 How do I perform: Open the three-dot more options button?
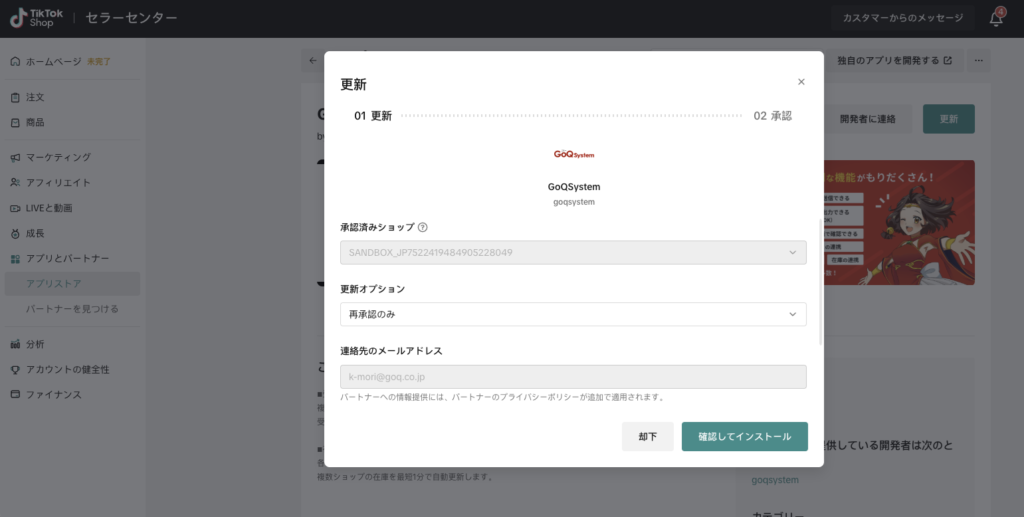click(979, 60)
